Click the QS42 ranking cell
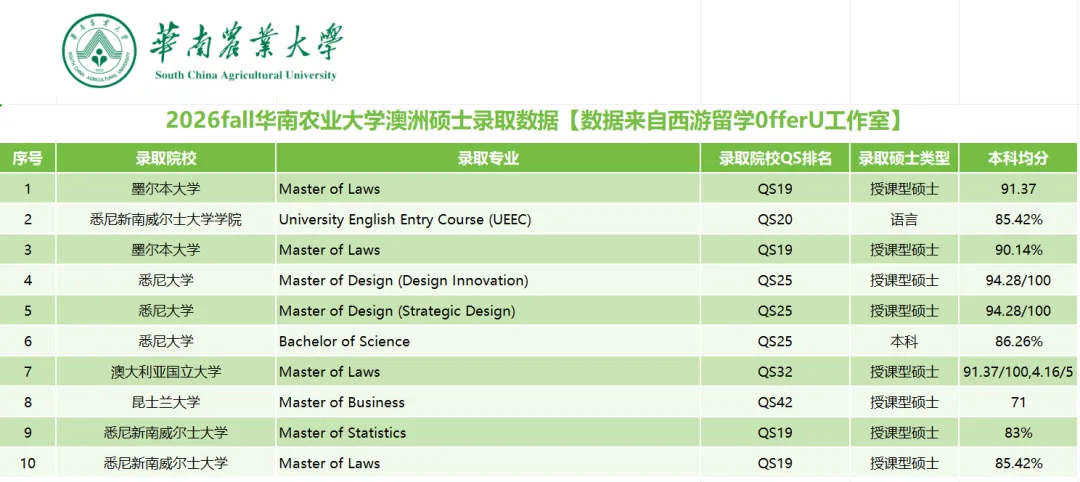 (776, 402)
